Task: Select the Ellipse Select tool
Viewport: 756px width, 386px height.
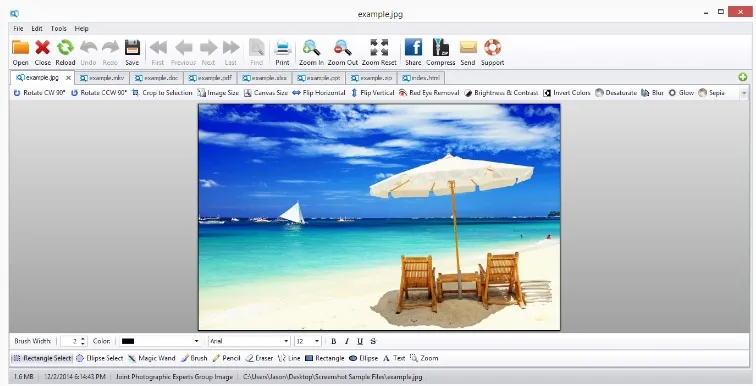Action: coord(100,358)
